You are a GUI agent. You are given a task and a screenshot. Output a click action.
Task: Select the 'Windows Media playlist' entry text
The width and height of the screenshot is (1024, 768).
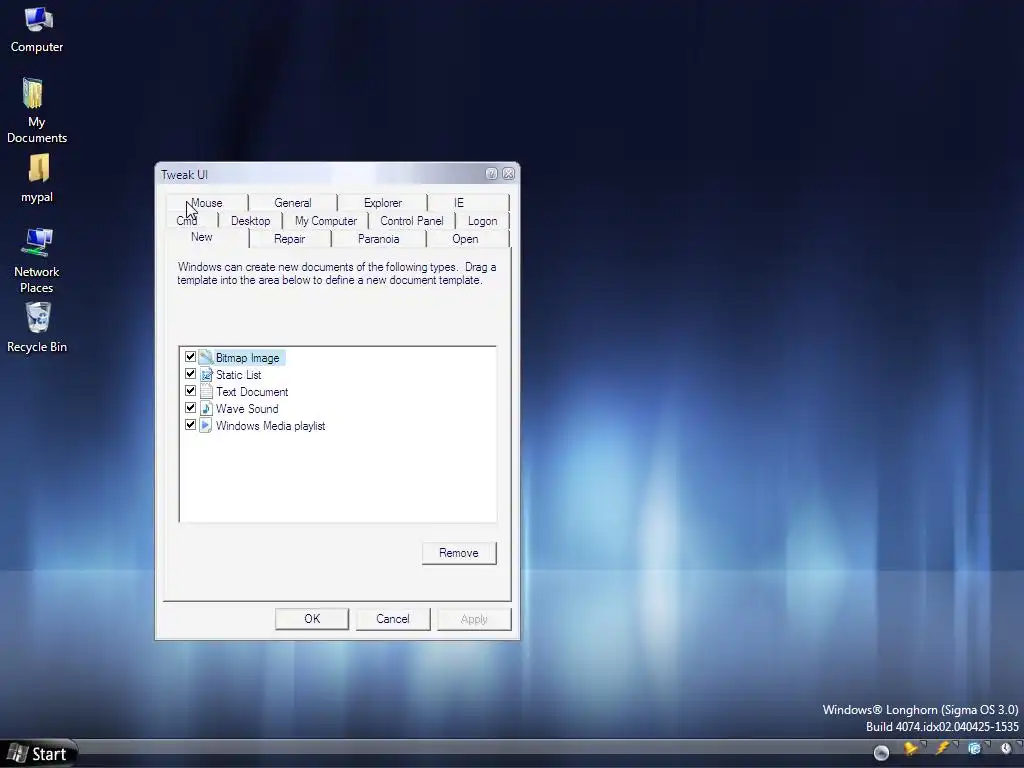270,426
